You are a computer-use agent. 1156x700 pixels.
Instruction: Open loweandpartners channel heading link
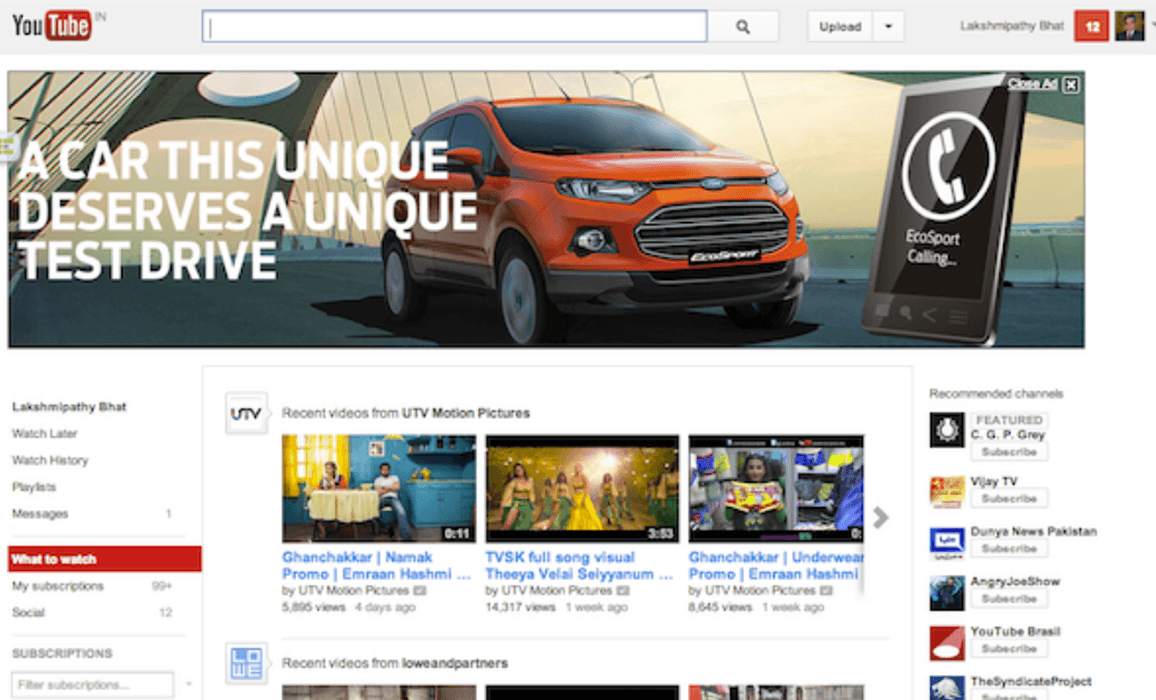point(455,663)
